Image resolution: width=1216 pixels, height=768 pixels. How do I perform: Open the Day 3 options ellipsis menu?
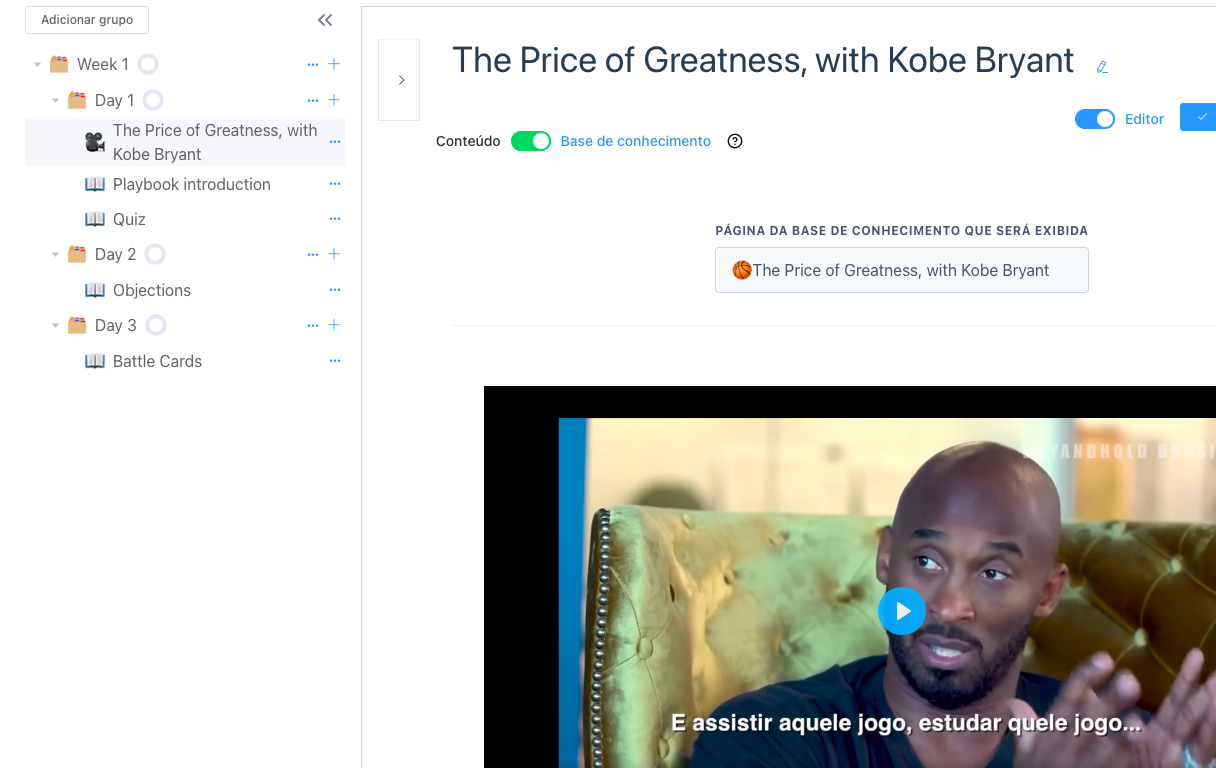(313, 326)
